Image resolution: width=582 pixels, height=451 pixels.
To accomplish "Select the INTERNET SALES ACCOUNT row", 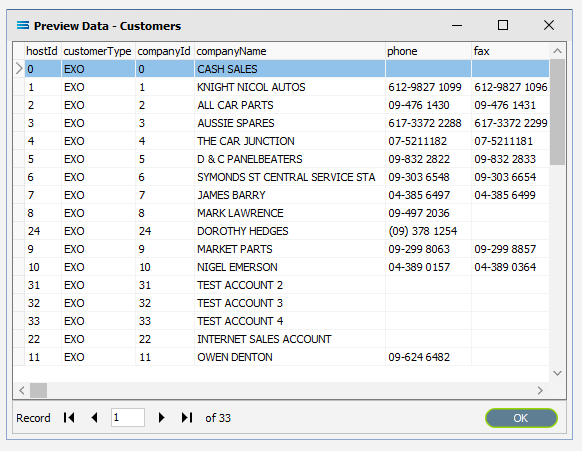I will (281, 339).
